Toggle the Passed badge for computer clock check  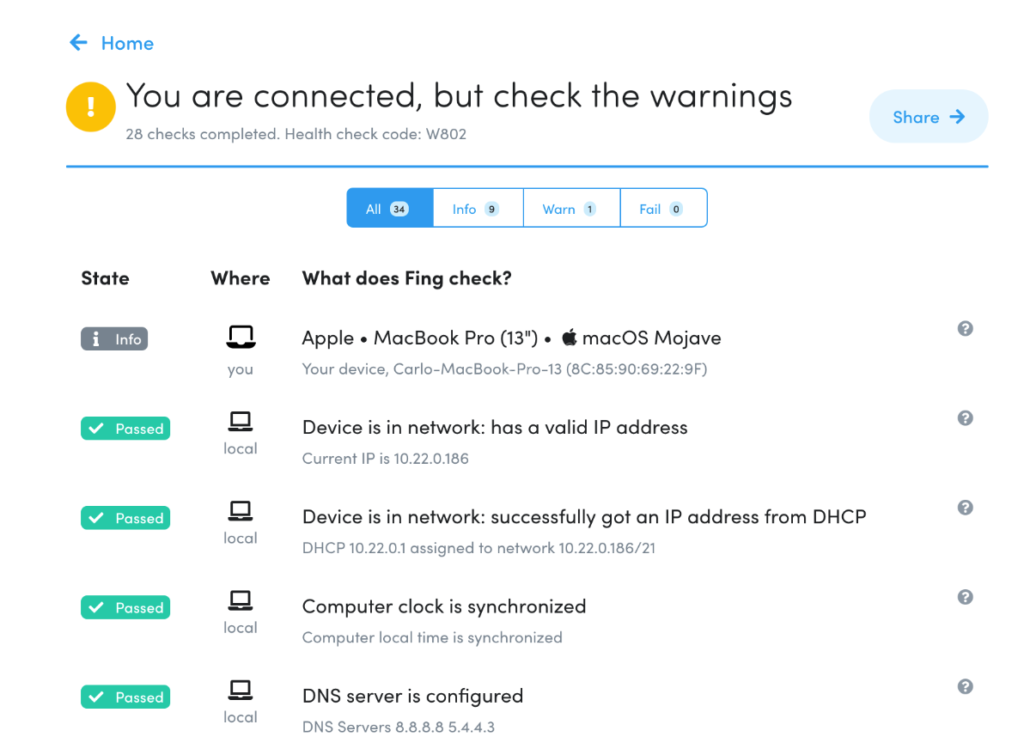[125, 607]
